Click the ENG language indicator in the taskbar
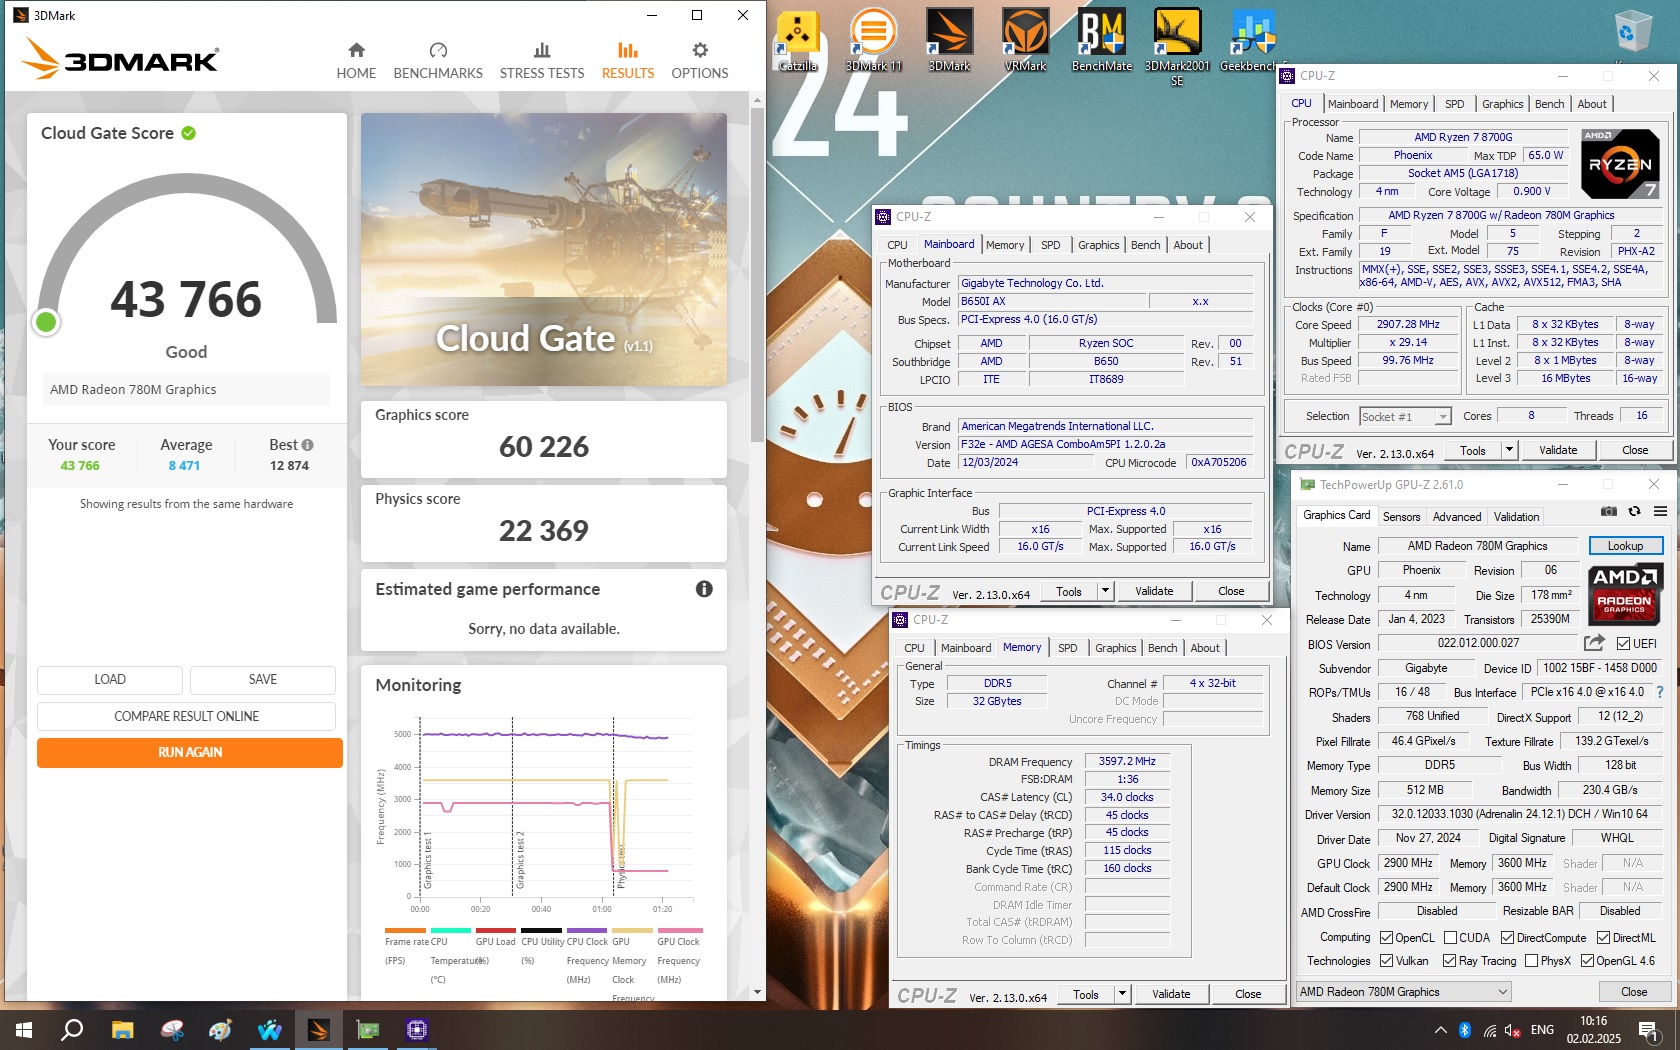 1542,1029
